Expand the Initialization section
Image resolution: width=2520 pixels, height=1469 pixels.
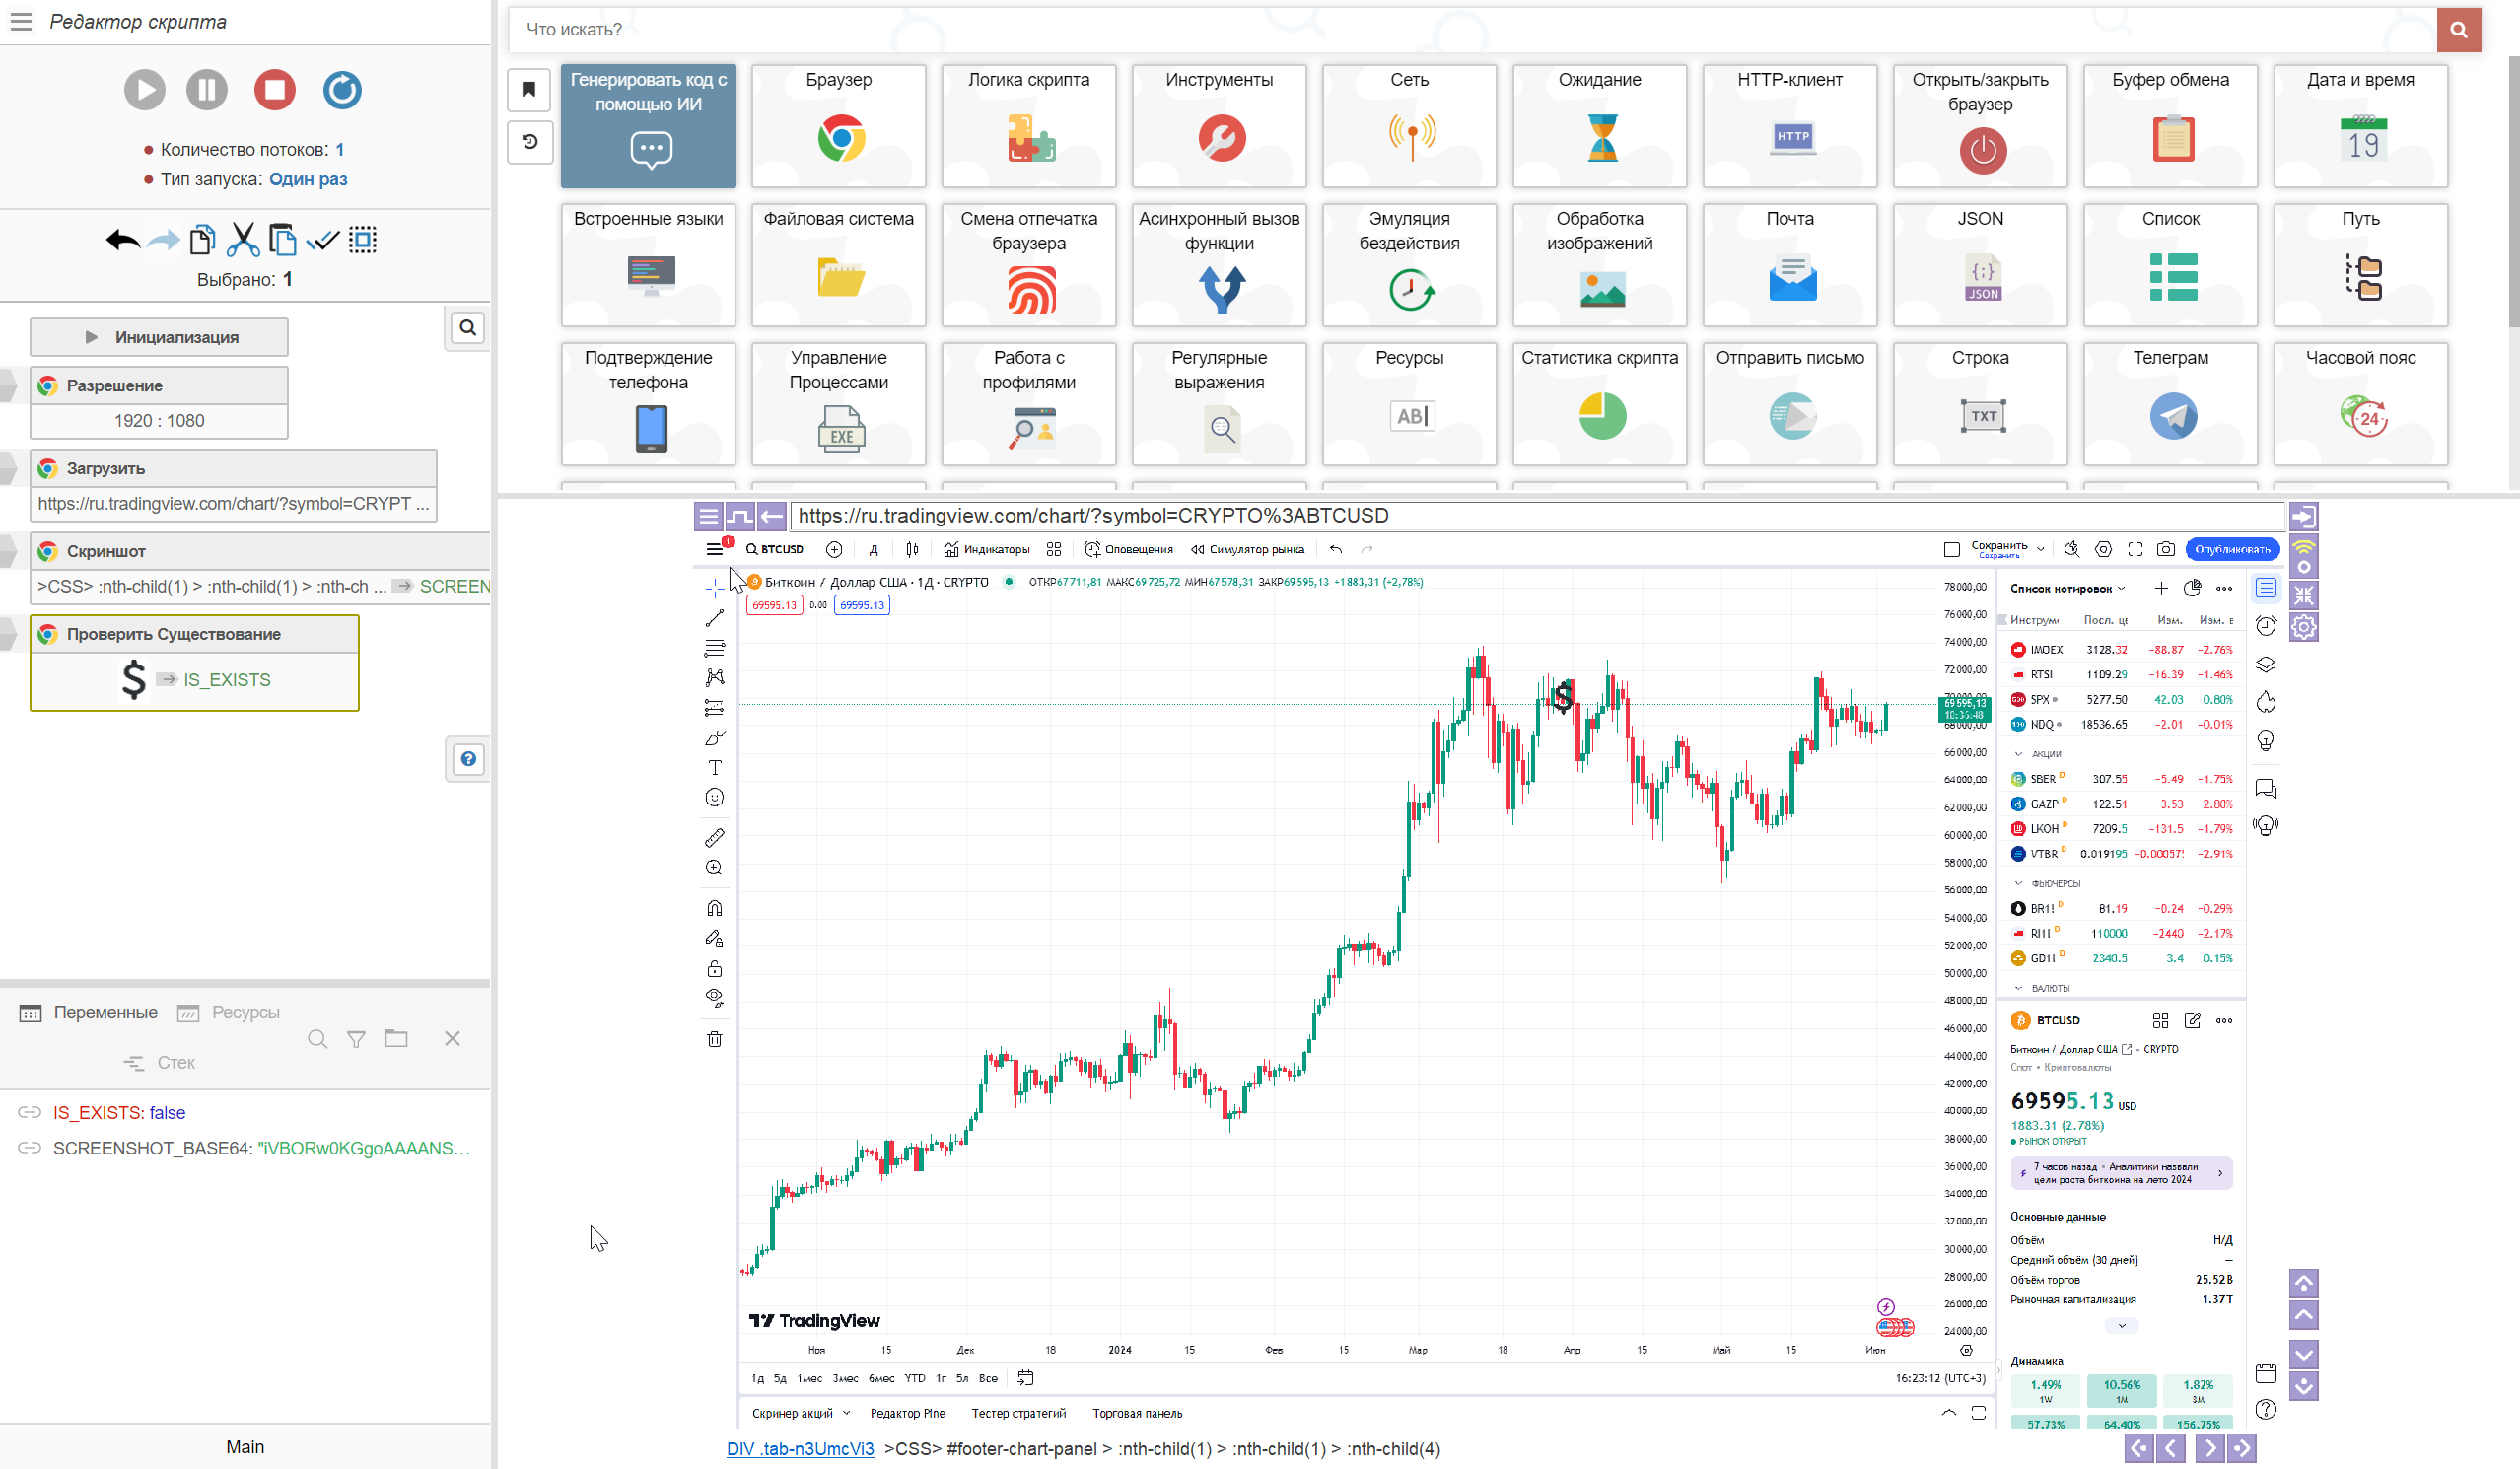click(159, 337)
